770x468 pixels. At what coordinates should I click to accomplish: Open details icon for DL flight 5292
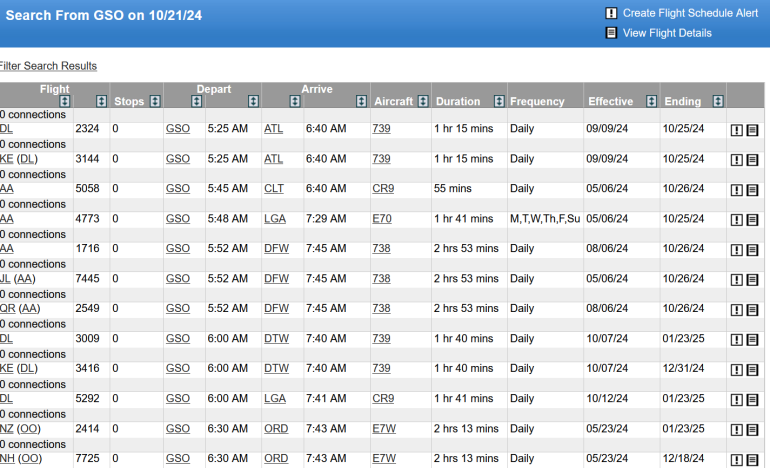pyautogui.click(x=752, y=400)
